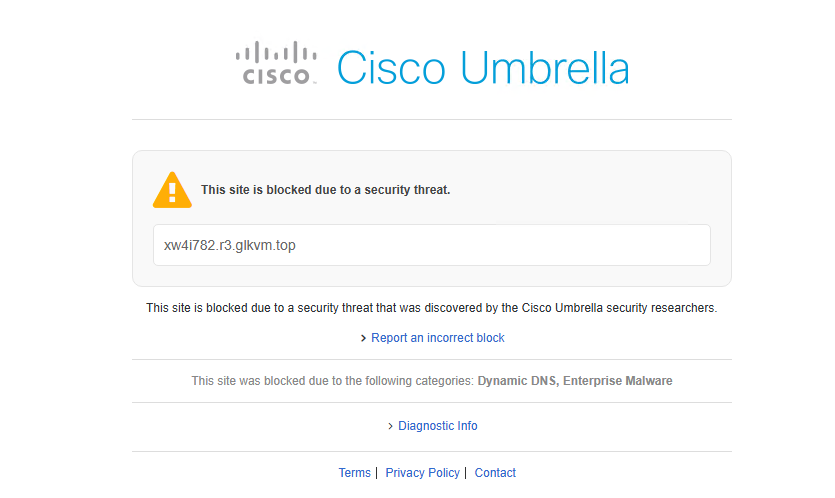This screenshot has width=835, height=498.
Task: Open the Diagnostic Info link
Action: (437, 426)
